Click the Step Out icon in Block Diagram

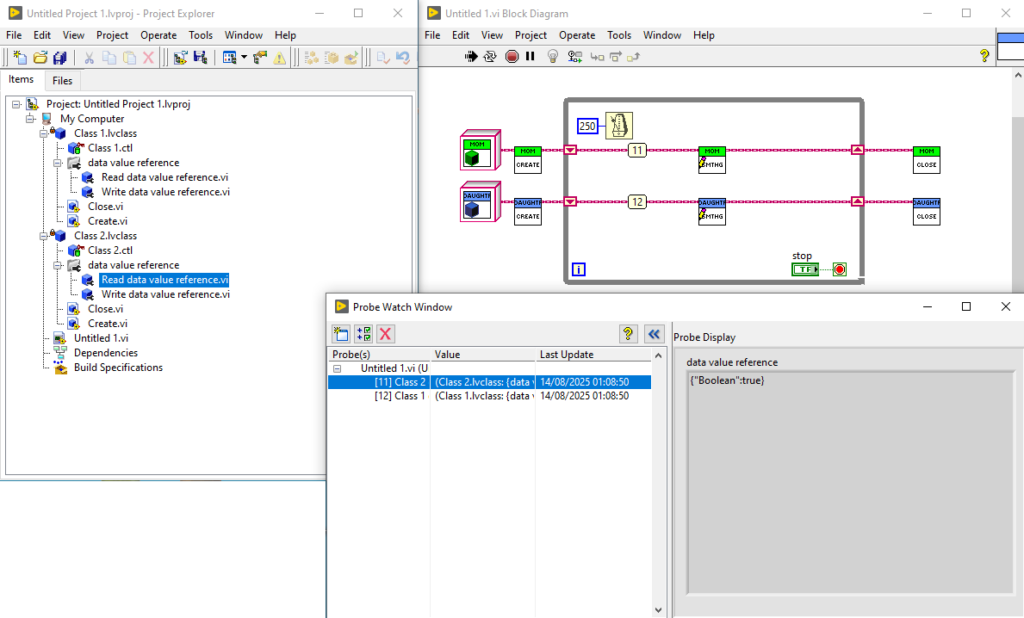pos(633,57)
